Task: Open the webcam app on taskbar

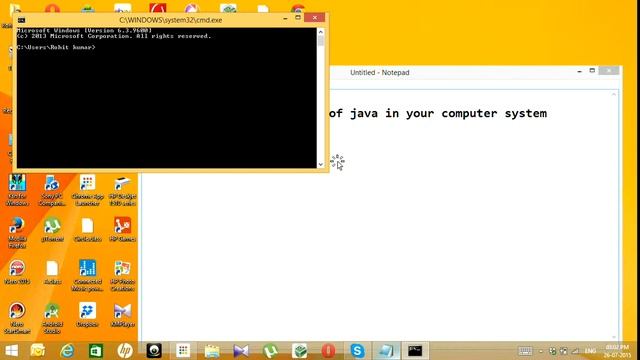Action: point(154,351)
